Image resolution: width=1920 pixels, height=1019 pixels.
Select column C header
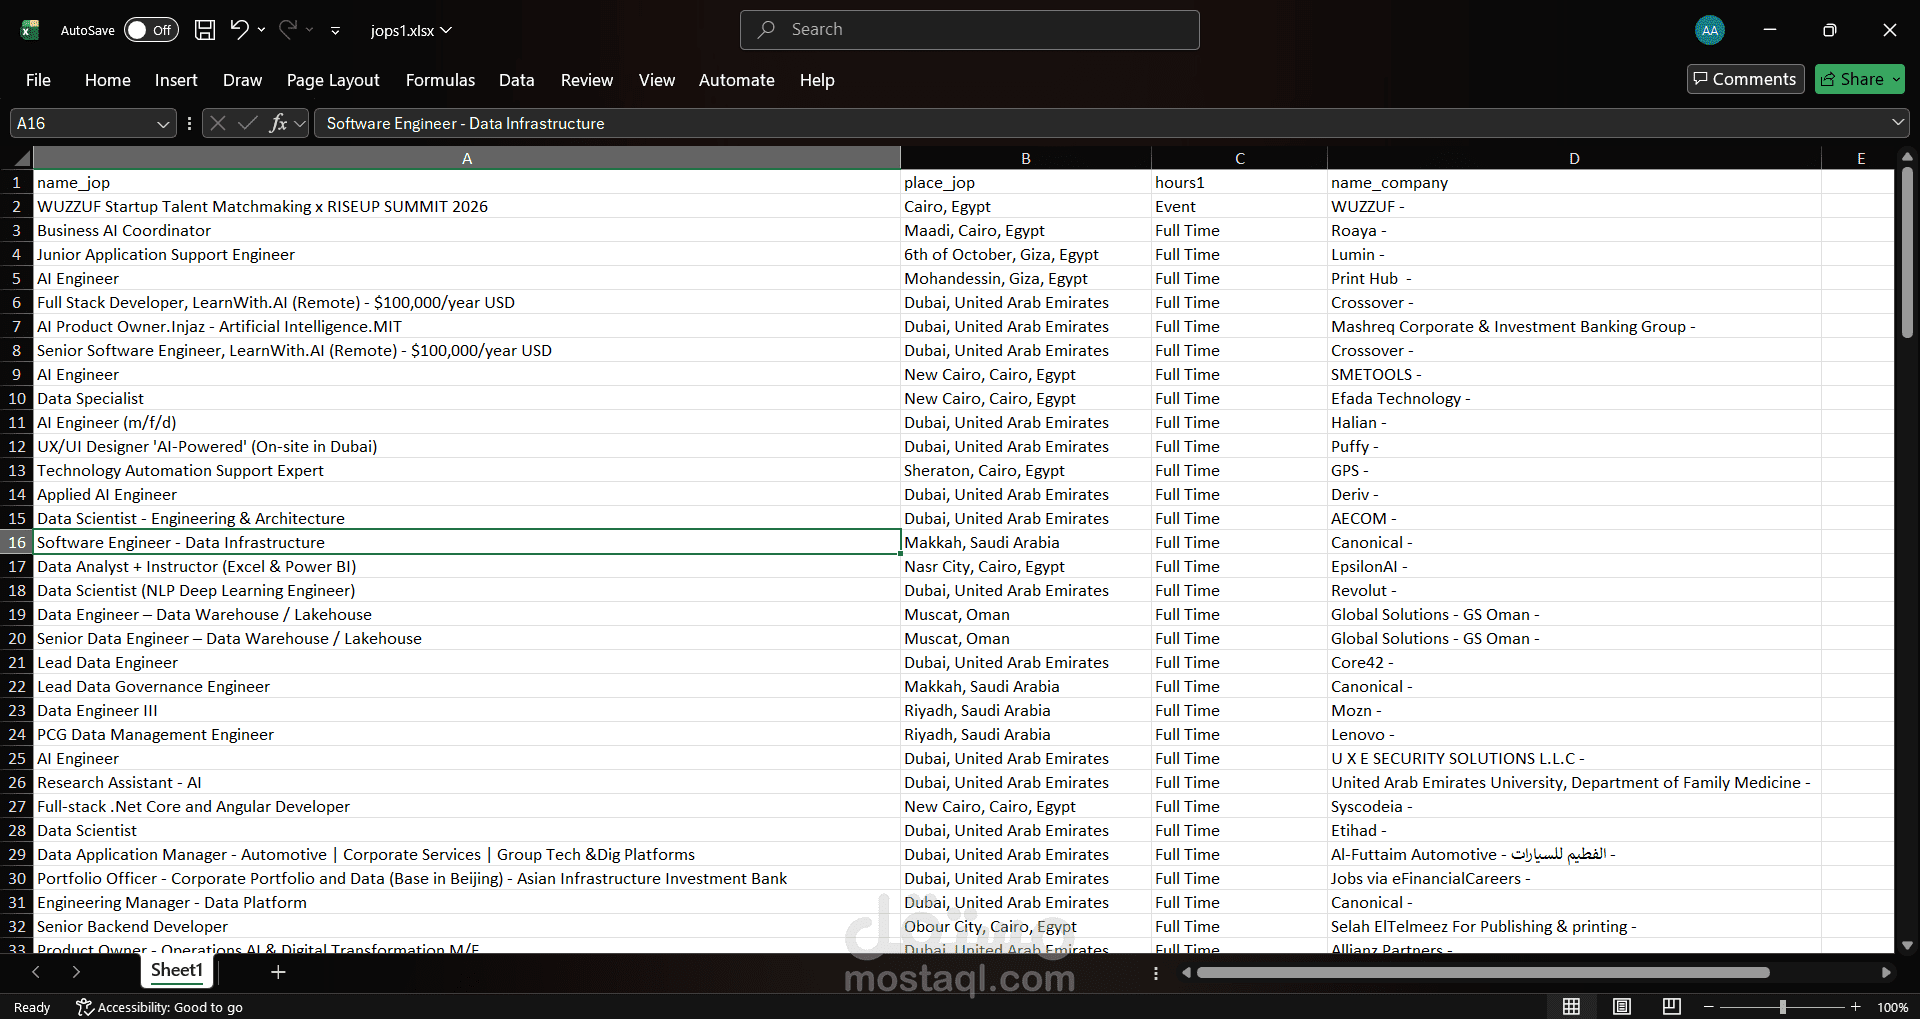tap(1239, 158)
